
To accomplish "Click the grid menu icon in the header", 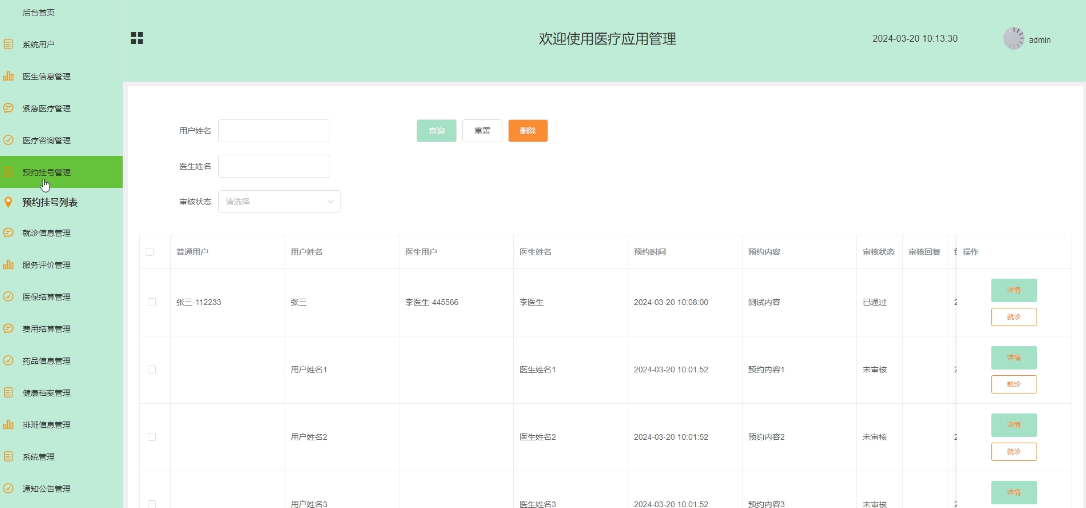I will 137,38.
